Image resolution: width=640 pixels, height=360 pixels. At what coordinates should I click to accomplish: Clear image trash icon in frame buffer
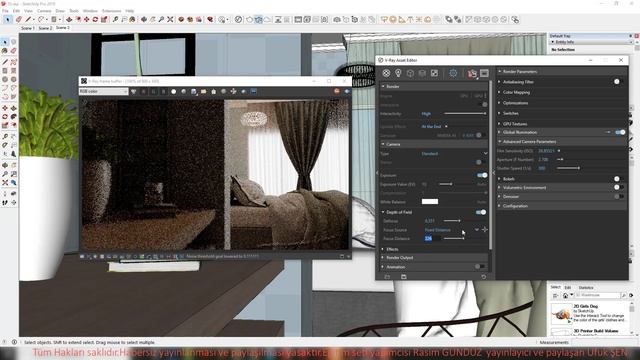[213, 91]
